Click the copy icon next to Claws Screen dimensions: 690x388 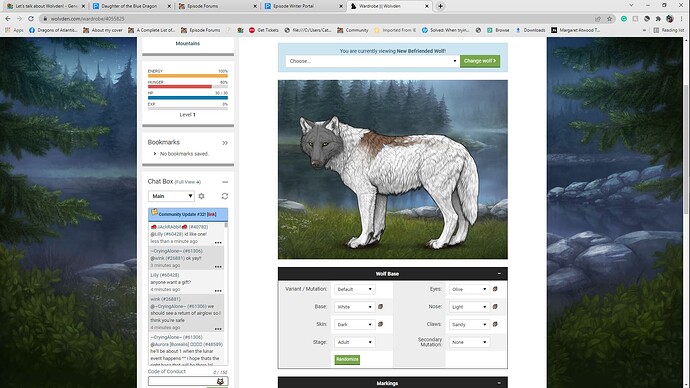click(495, 324)
